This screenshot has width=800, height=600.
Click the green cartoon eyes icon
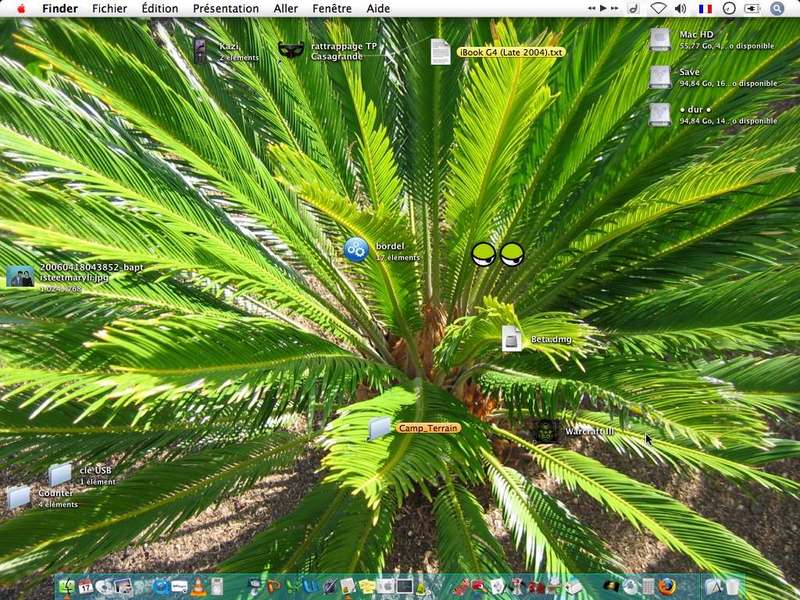click(497, 254)
